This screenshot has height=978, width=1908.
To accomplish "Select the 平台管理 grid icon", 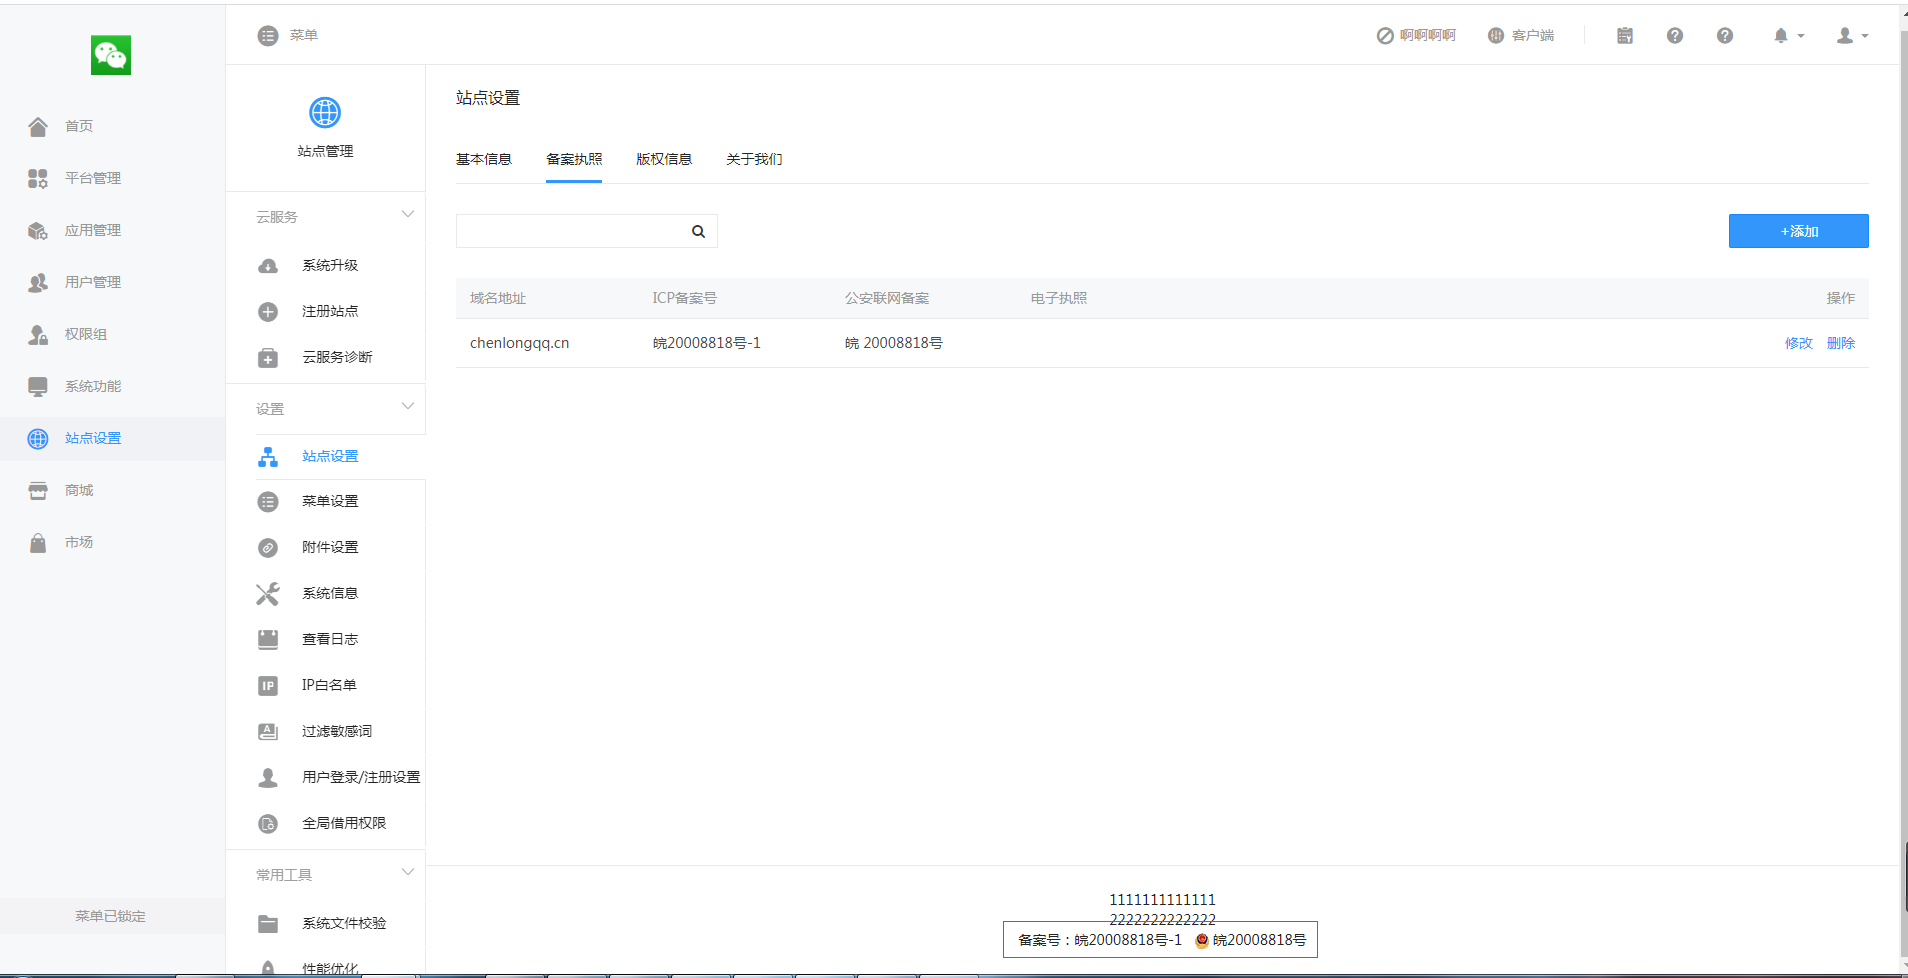I will pos(38,178).
